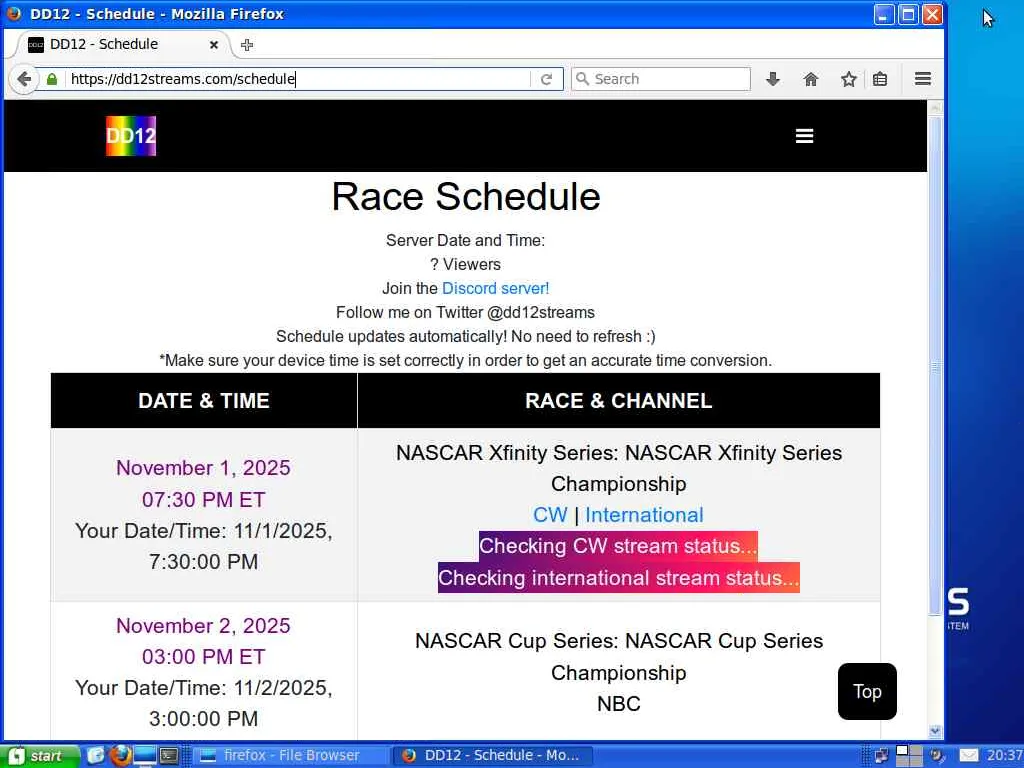Image resolution: width=1024 pixels, height=768 pixels.
Task: Close the Firefox window
Action: [x=932, y=14]
